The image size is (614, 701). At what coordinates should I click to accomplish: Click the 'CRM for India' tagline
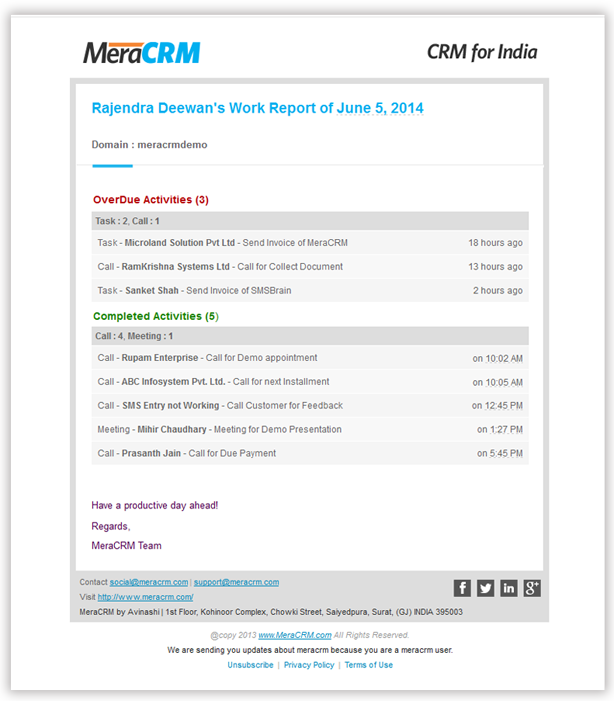[x=482, y=52]
